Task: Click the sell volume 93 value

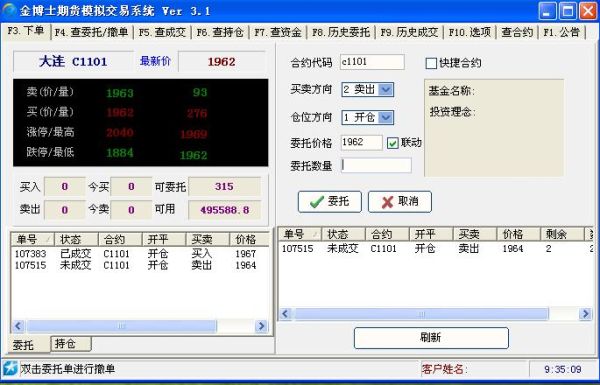Action: tap(200, 92)
